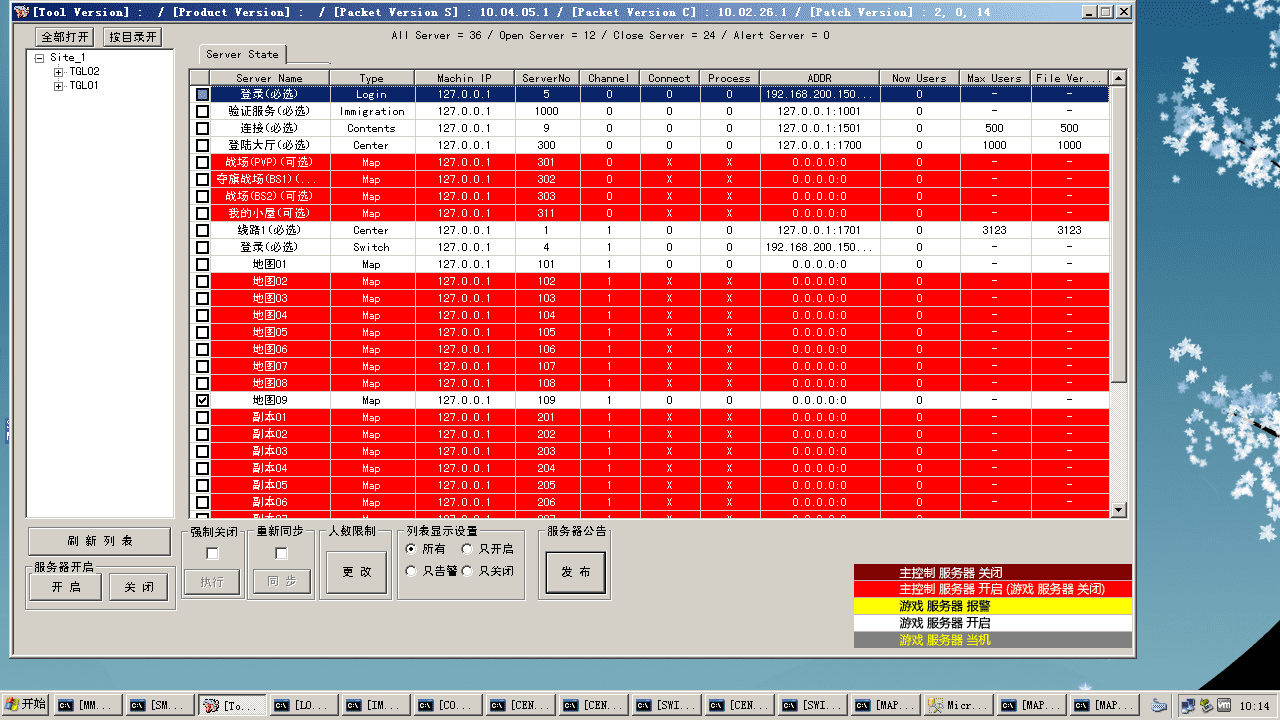Click the server count summary line
Screen dimensions: 1280x720
pos(610,36)
